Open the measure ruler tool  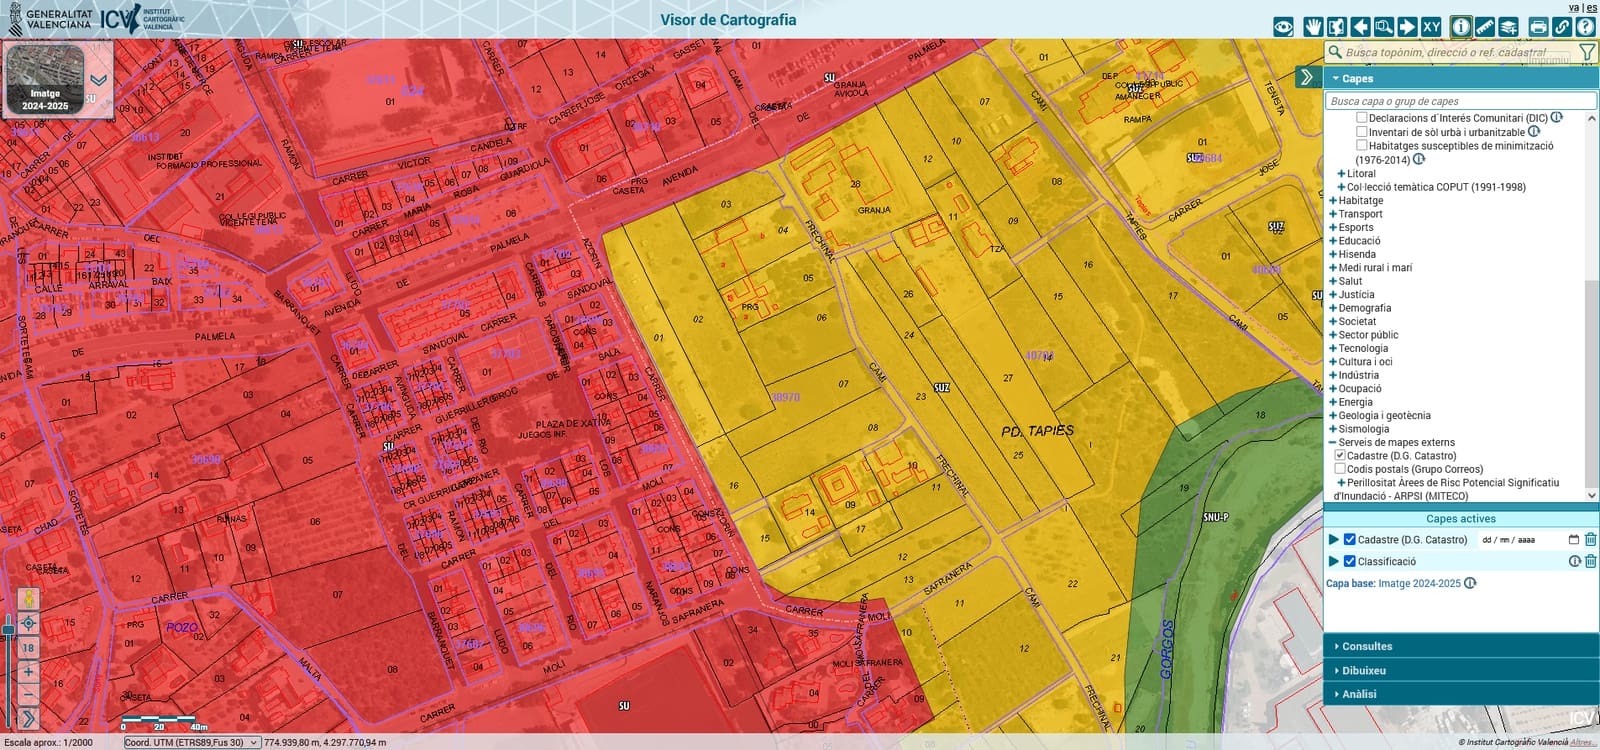(1485, 27)
